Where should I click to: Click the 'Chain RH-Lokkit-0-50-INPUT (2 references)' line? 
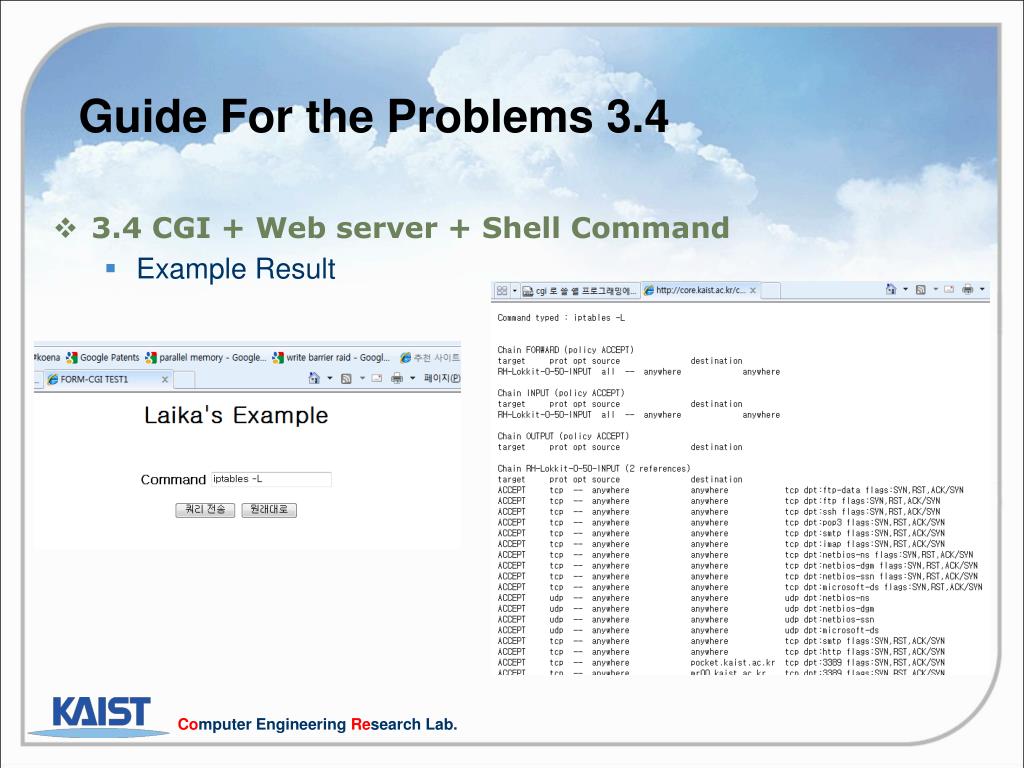[x=594, y=469]
